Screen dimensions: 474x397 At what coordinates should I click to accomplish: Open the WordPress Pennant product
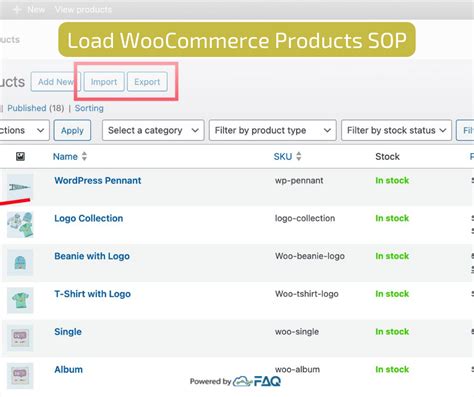coord(98,180)
